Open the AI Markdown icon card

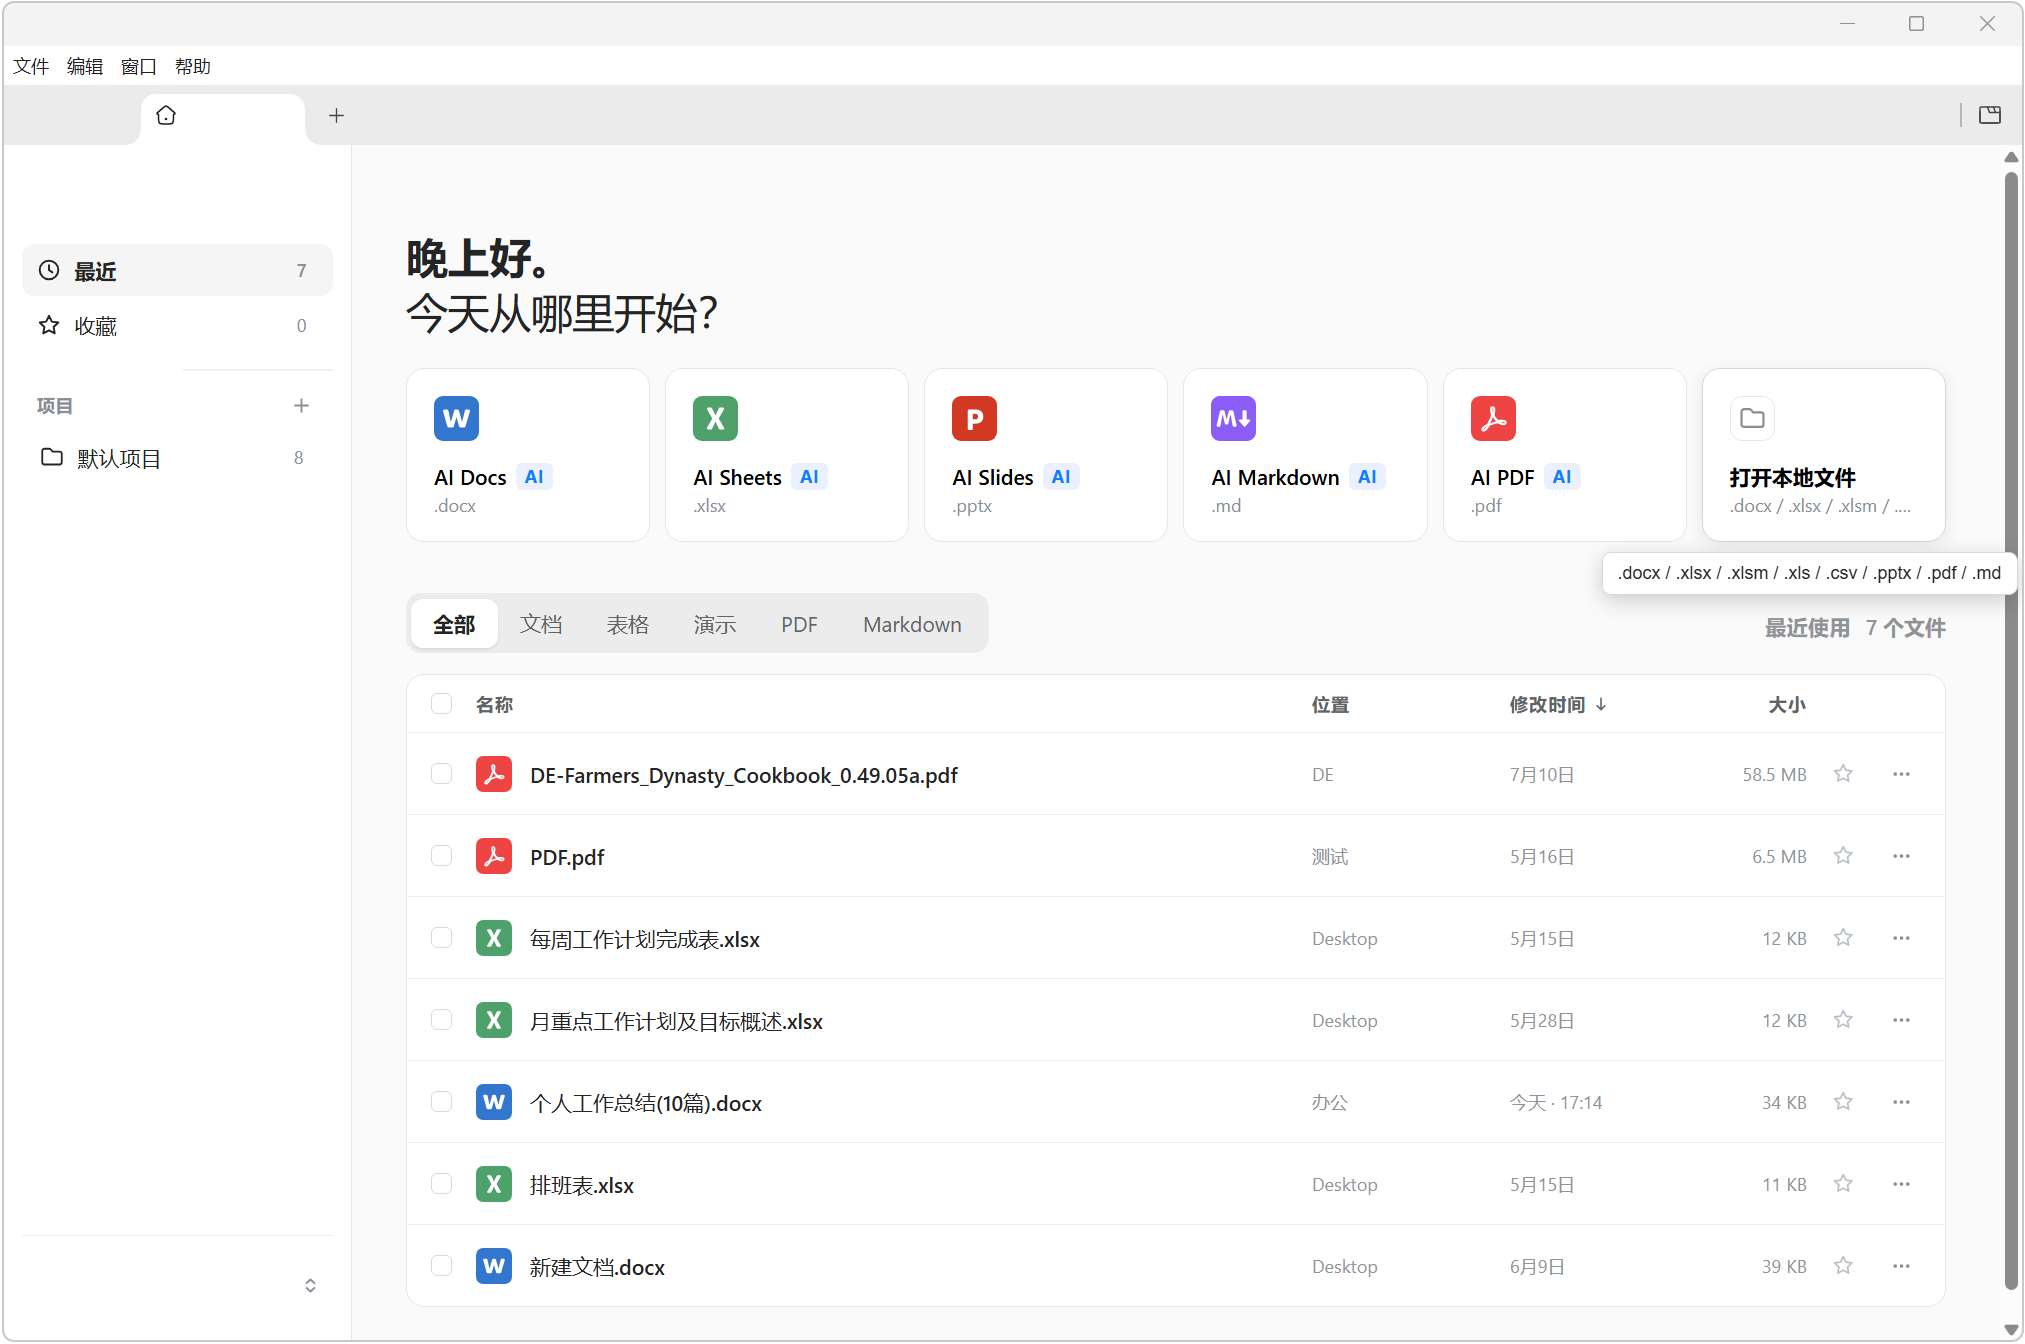tap(1233, 418)
